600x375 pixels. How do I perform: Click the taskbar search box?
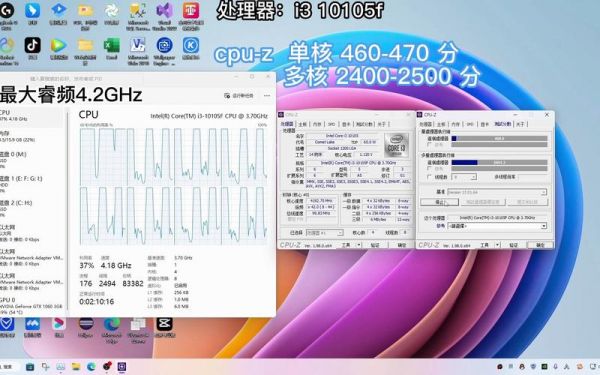pos(9,367)
